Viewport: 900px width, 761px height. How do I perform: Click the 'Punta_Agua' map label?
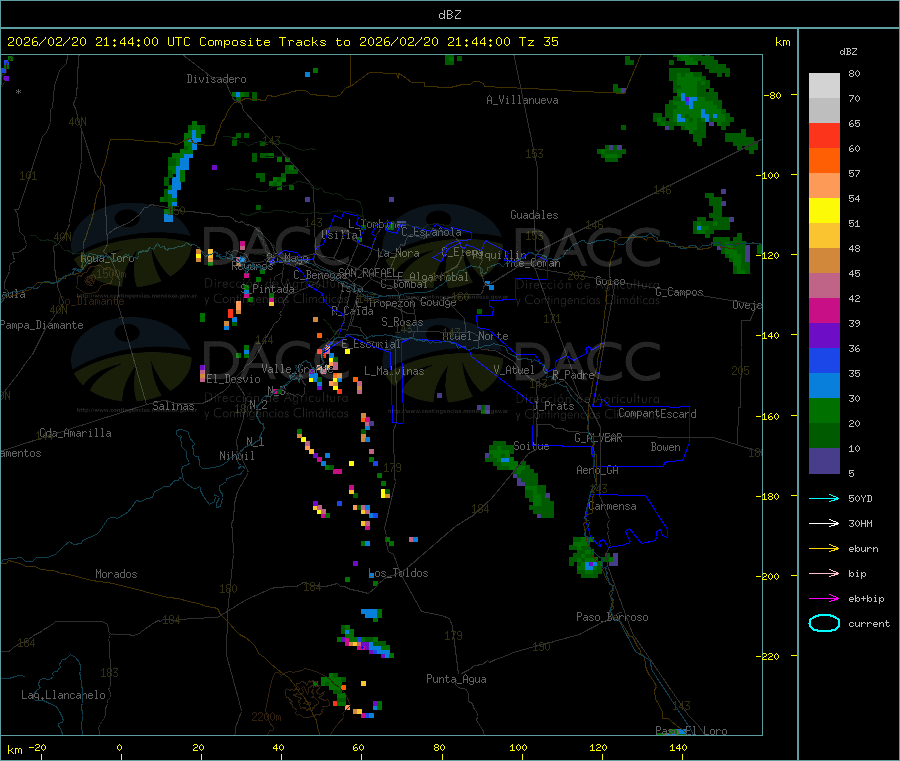tap(456, 680)
